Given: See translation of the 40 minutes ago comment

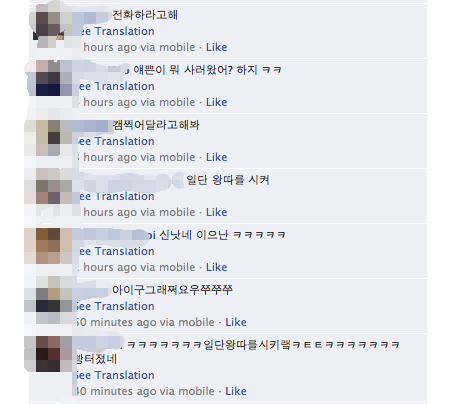Looking at the screenshot, I should tap(114, 375).
